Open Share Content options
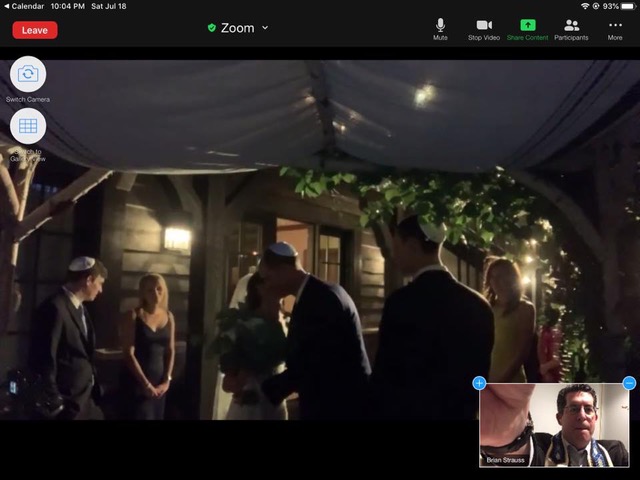 527,27
